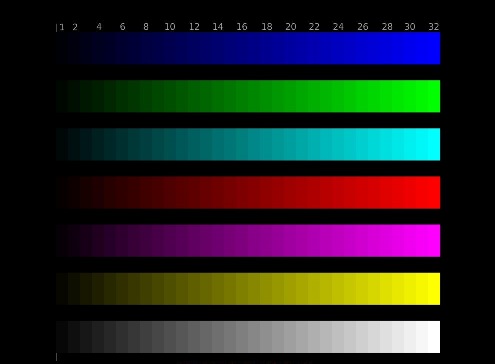Click the brightest magenta swatch at step 32

434,241
